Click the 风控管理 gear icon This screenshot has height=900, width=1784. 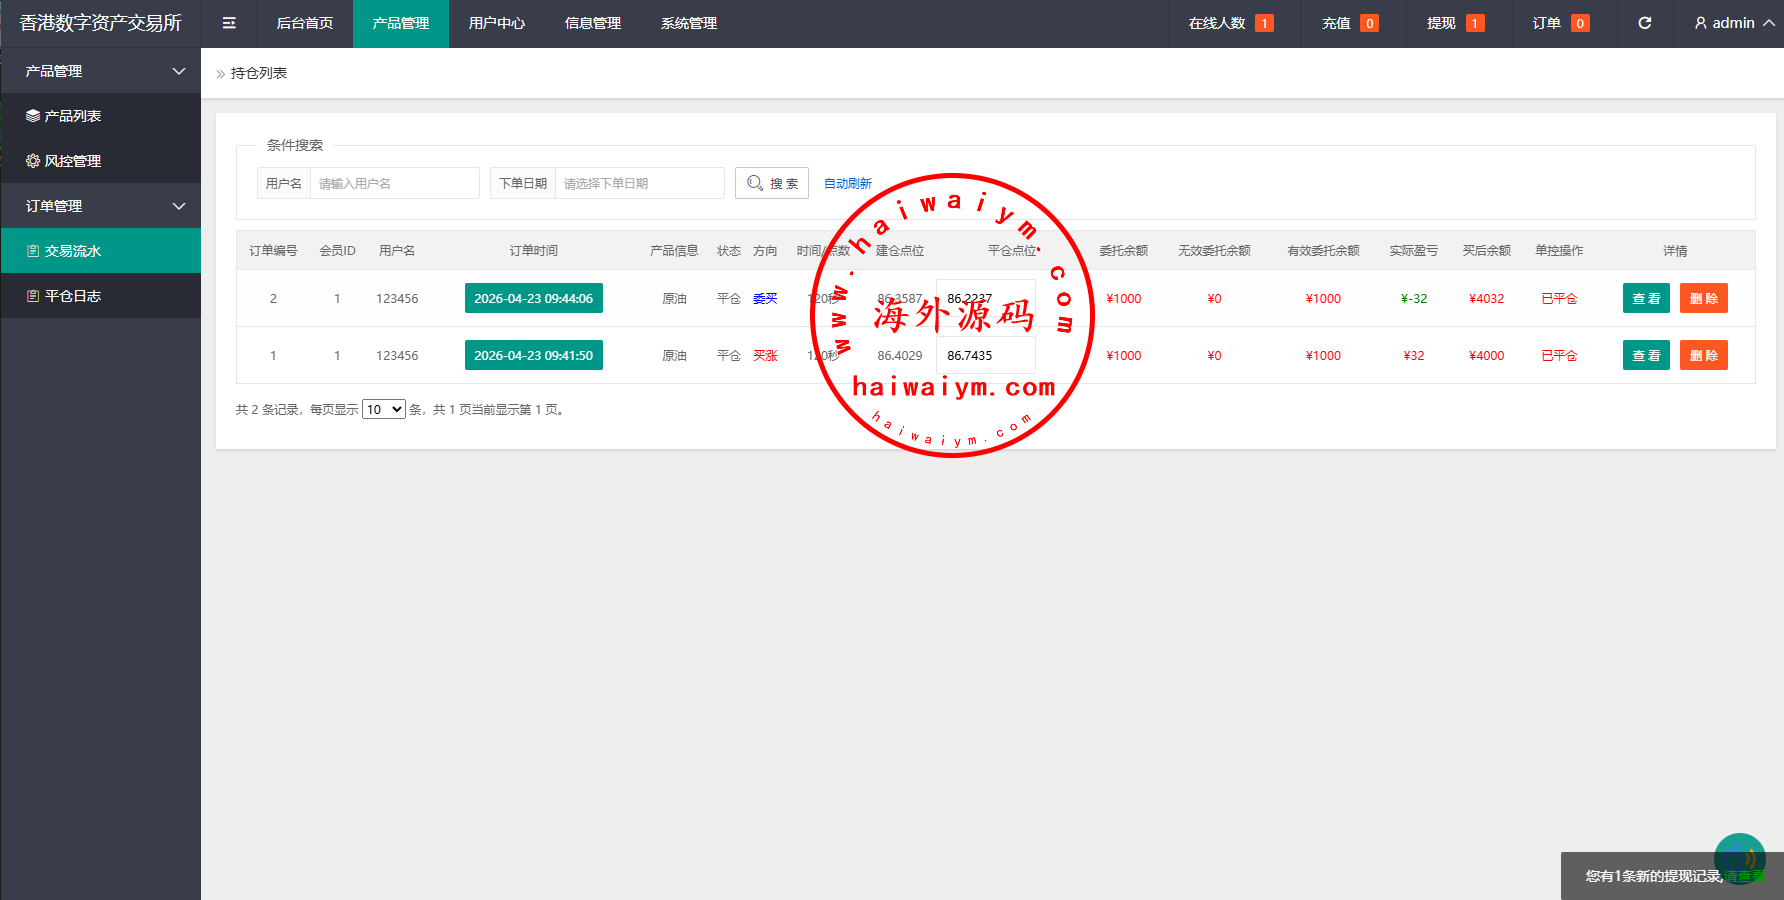point(33,161)
